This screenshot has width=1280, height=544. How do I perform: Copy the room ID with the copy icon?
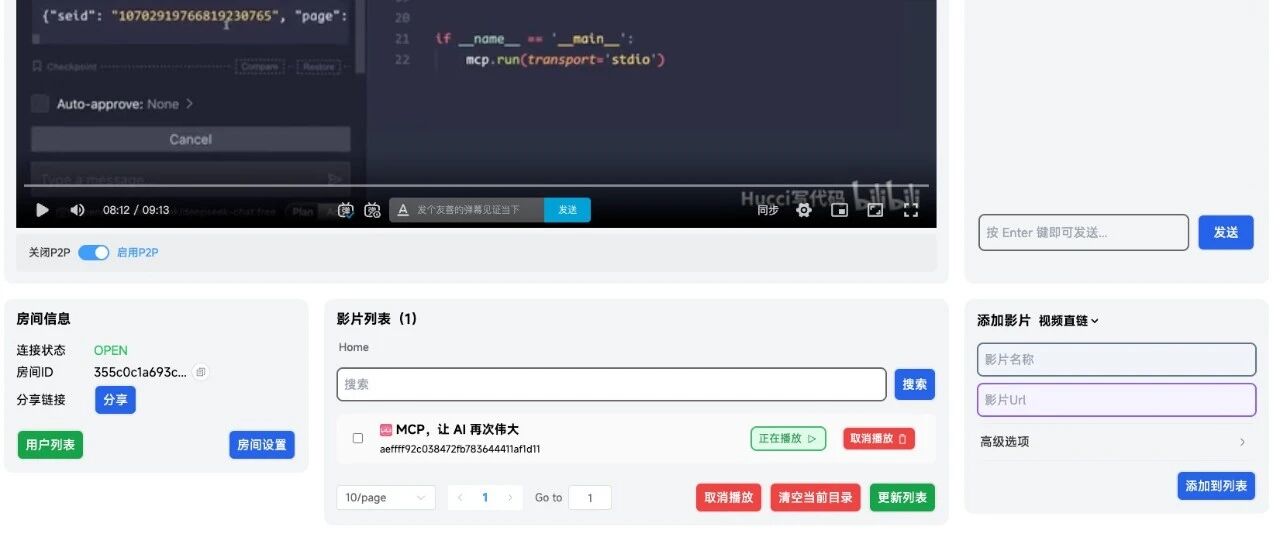coord(201,372)
